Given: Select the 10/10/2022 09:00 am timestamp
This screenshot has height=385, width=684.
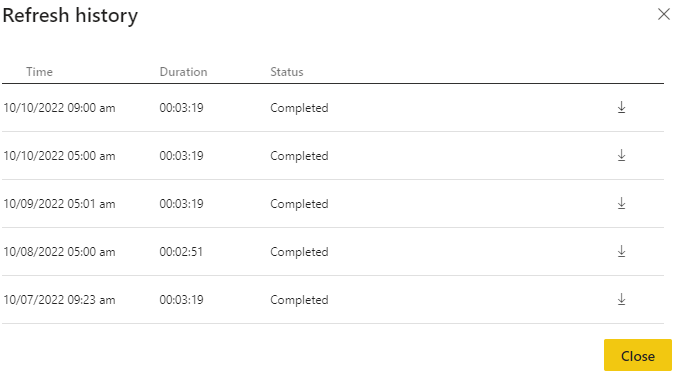Looking at the screenshot, I should pos(59,108).
